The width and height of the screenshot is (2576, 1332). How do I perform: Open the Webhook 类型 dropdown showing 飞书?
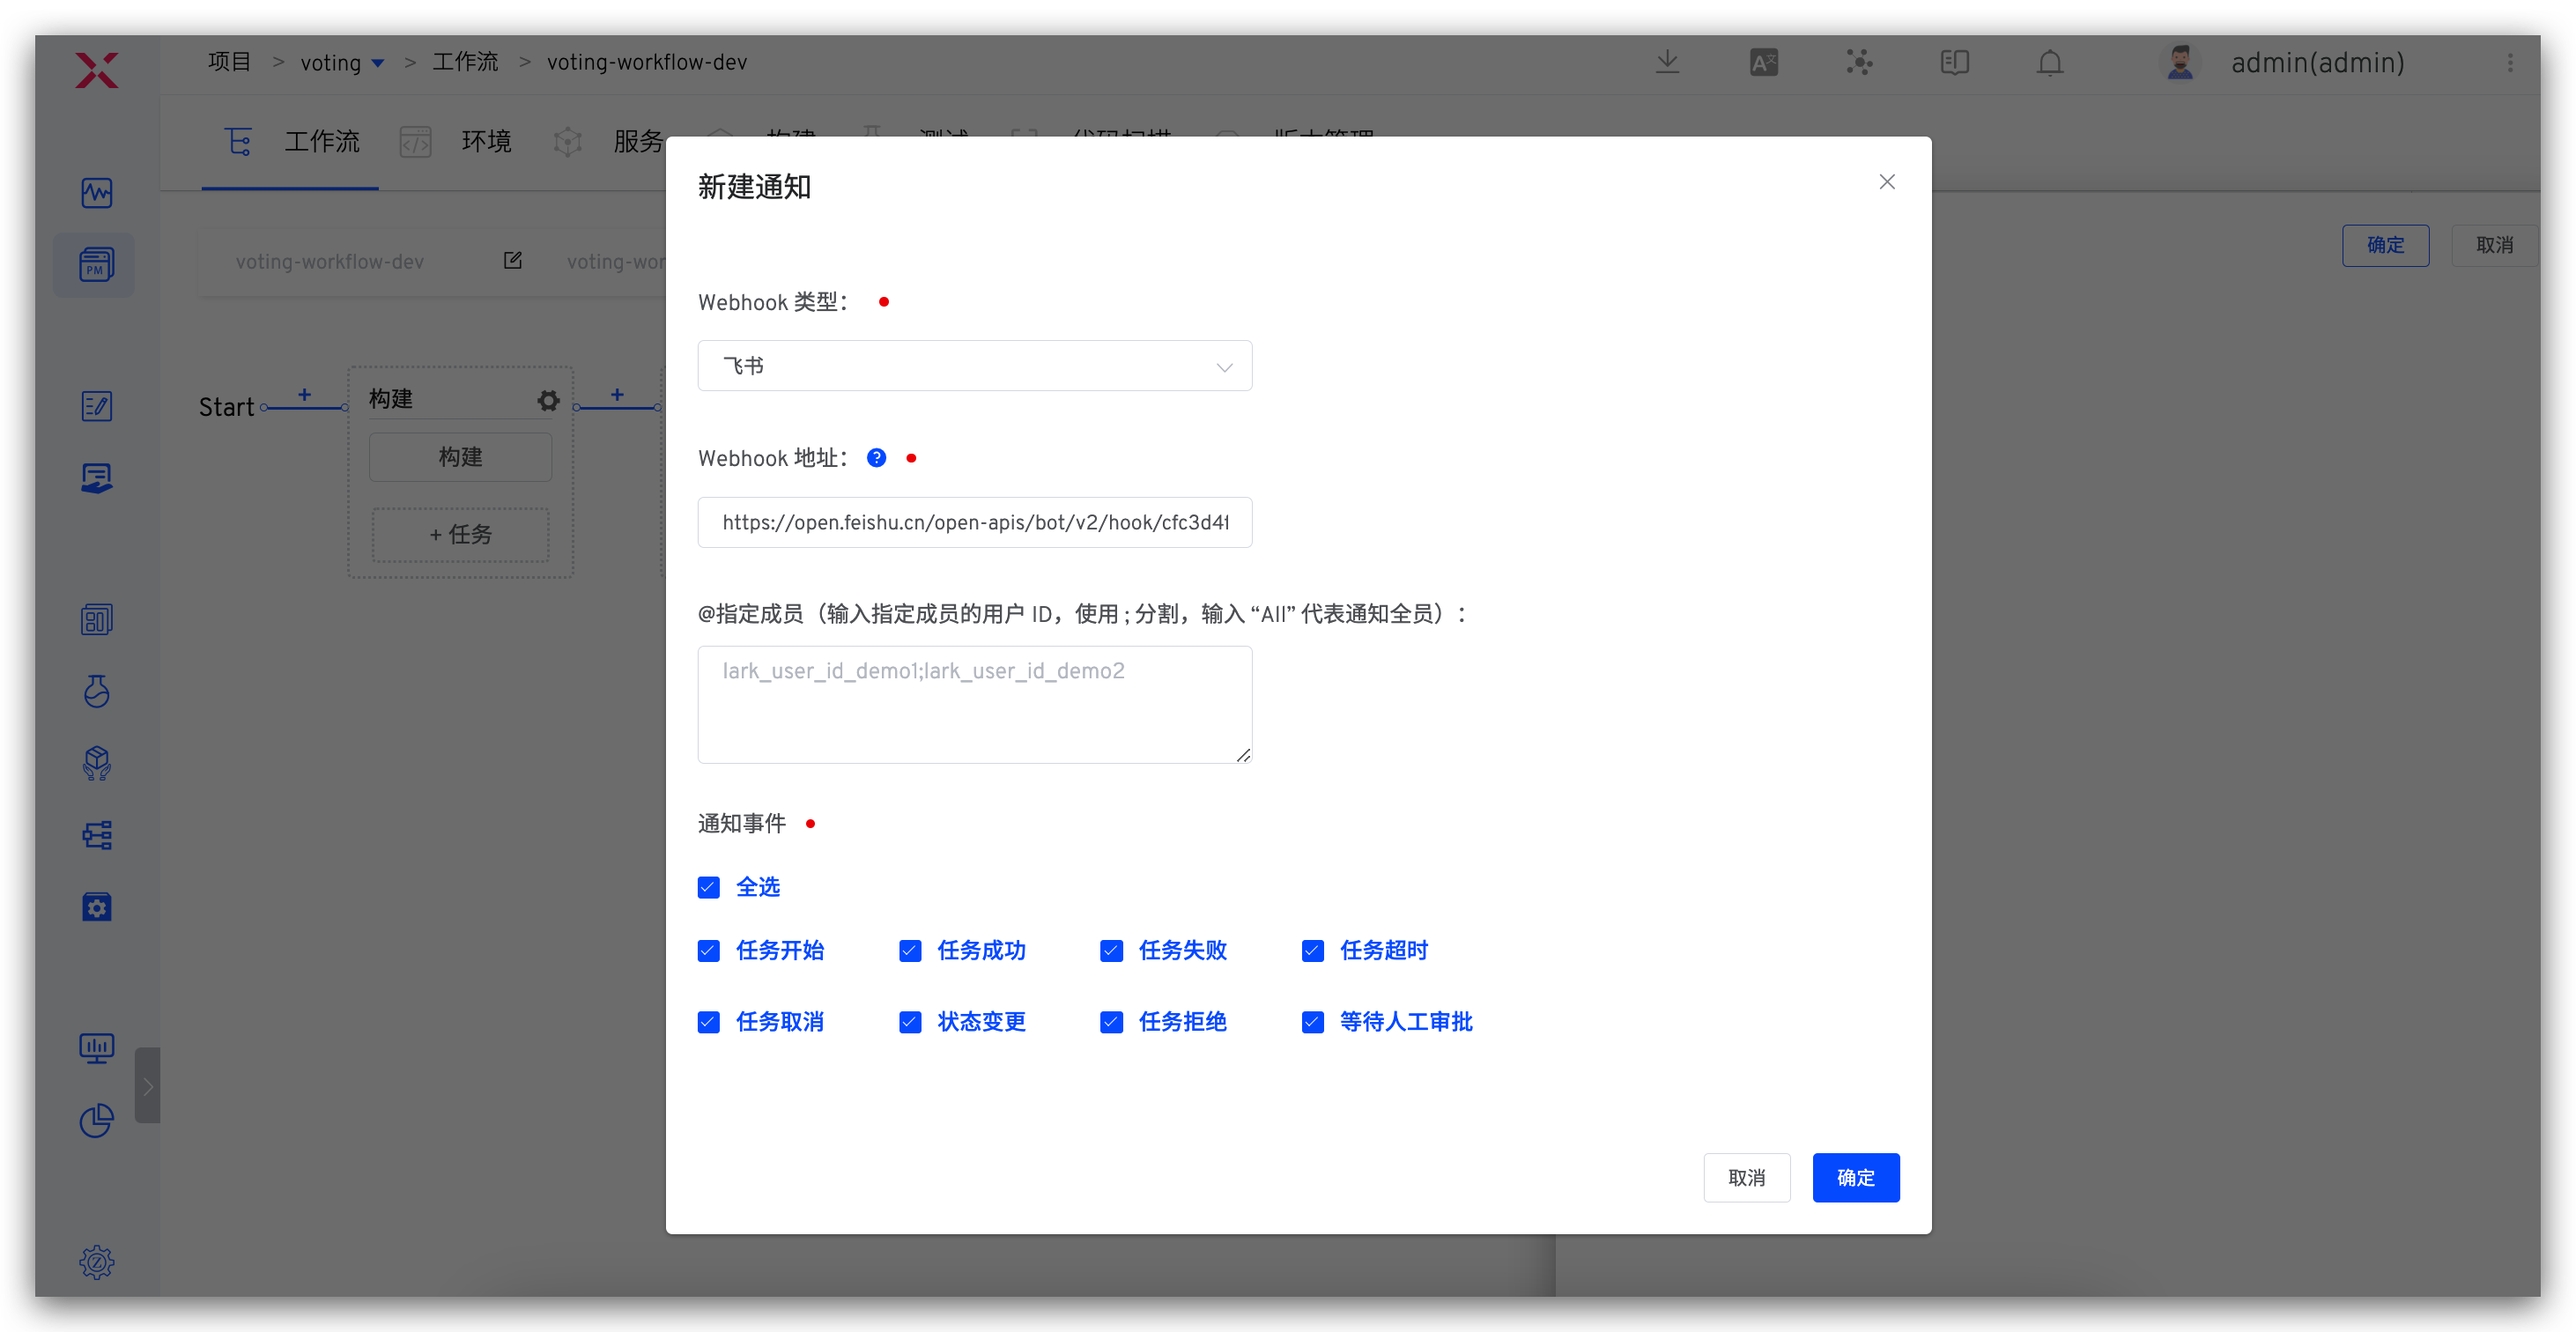coord(974,366)
